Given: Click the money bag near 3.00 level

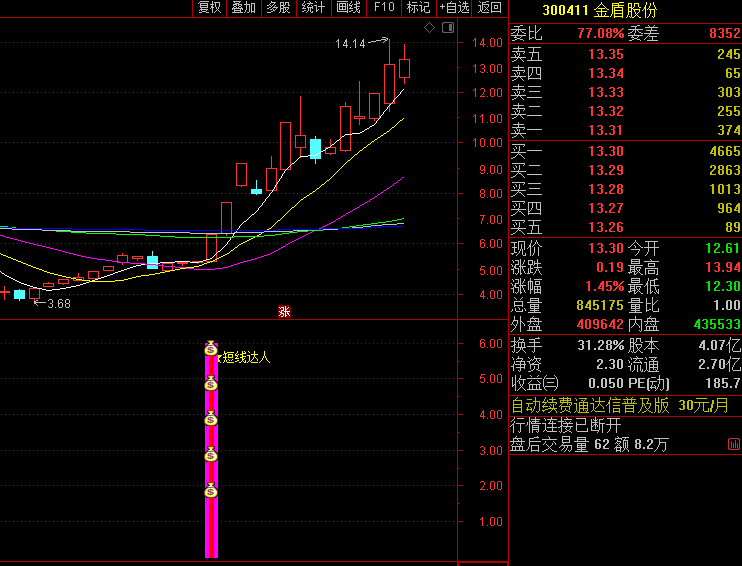Looking at the screenshot, I should pyautogui.click(x=211, y=454).
